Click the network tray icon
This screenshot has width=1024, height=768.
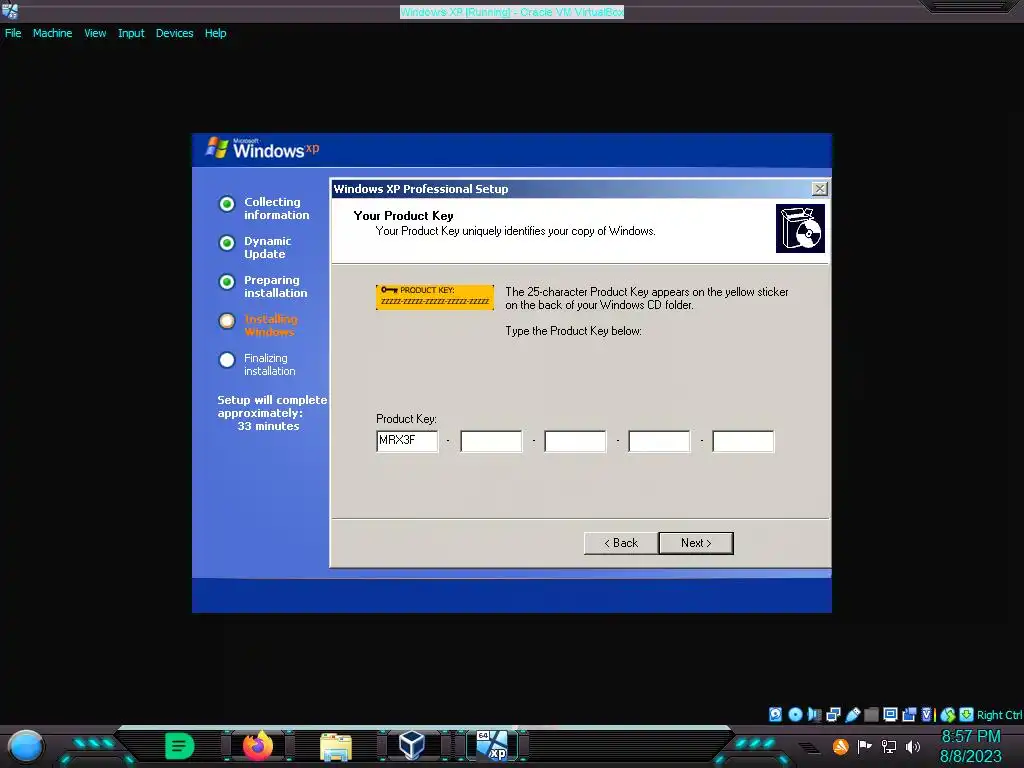pos(889,746)
